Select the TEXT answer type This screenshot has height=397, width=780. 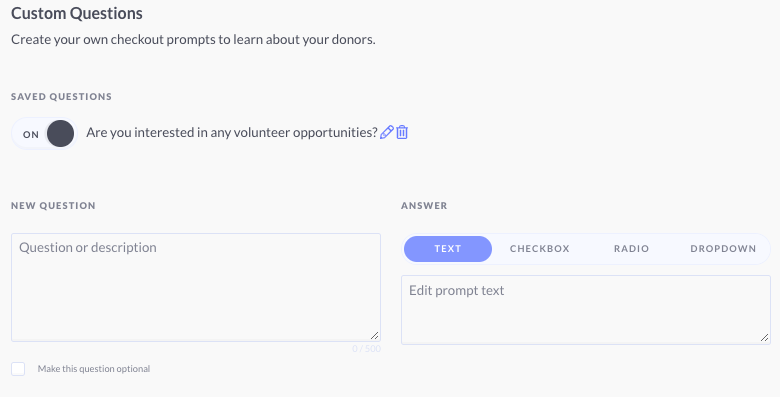(448, 249)
